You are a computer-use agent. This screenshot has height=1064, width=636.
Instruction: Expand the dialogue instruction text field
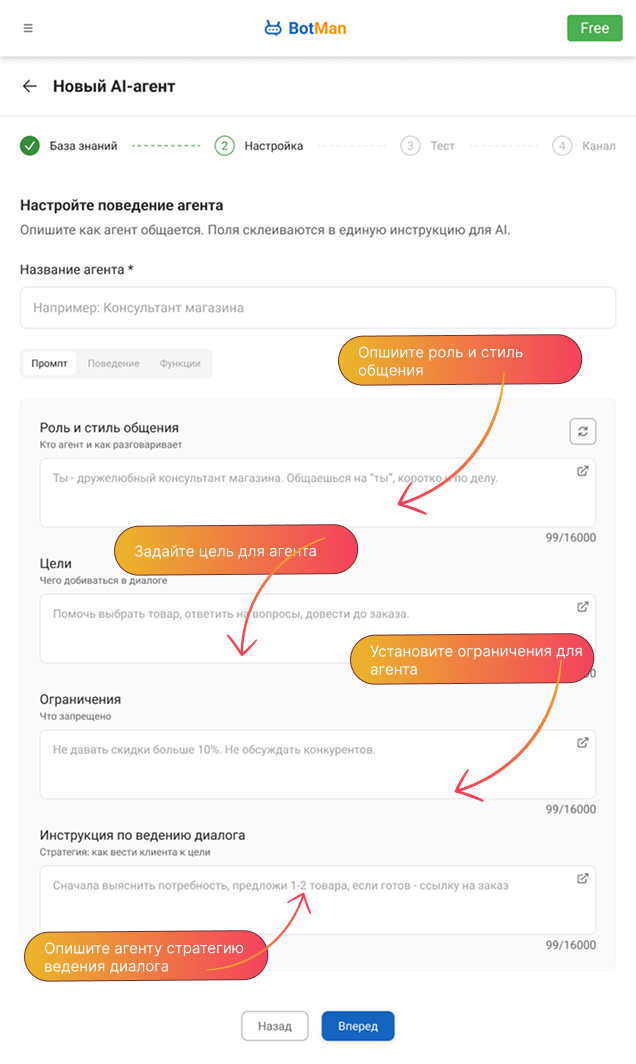tap(583, 879)
